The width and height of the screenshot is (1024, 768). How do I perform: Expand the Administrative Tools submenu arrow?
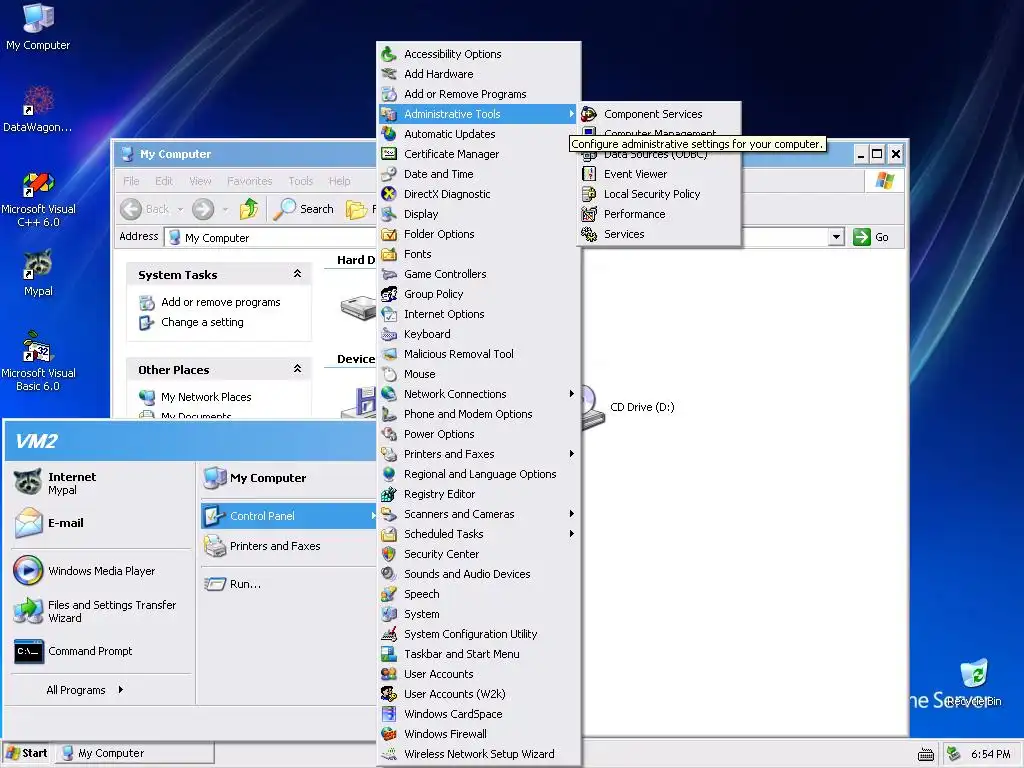(571, 114)
